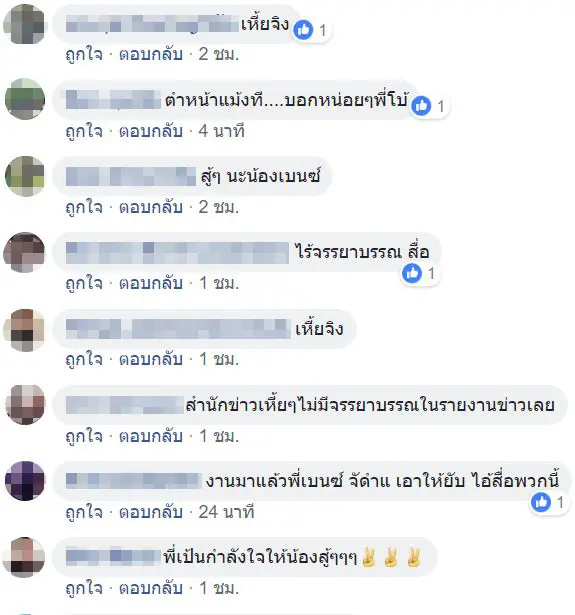
Task: Open the '4 นาที' timestamp link
Action: [x=221, y=131]
